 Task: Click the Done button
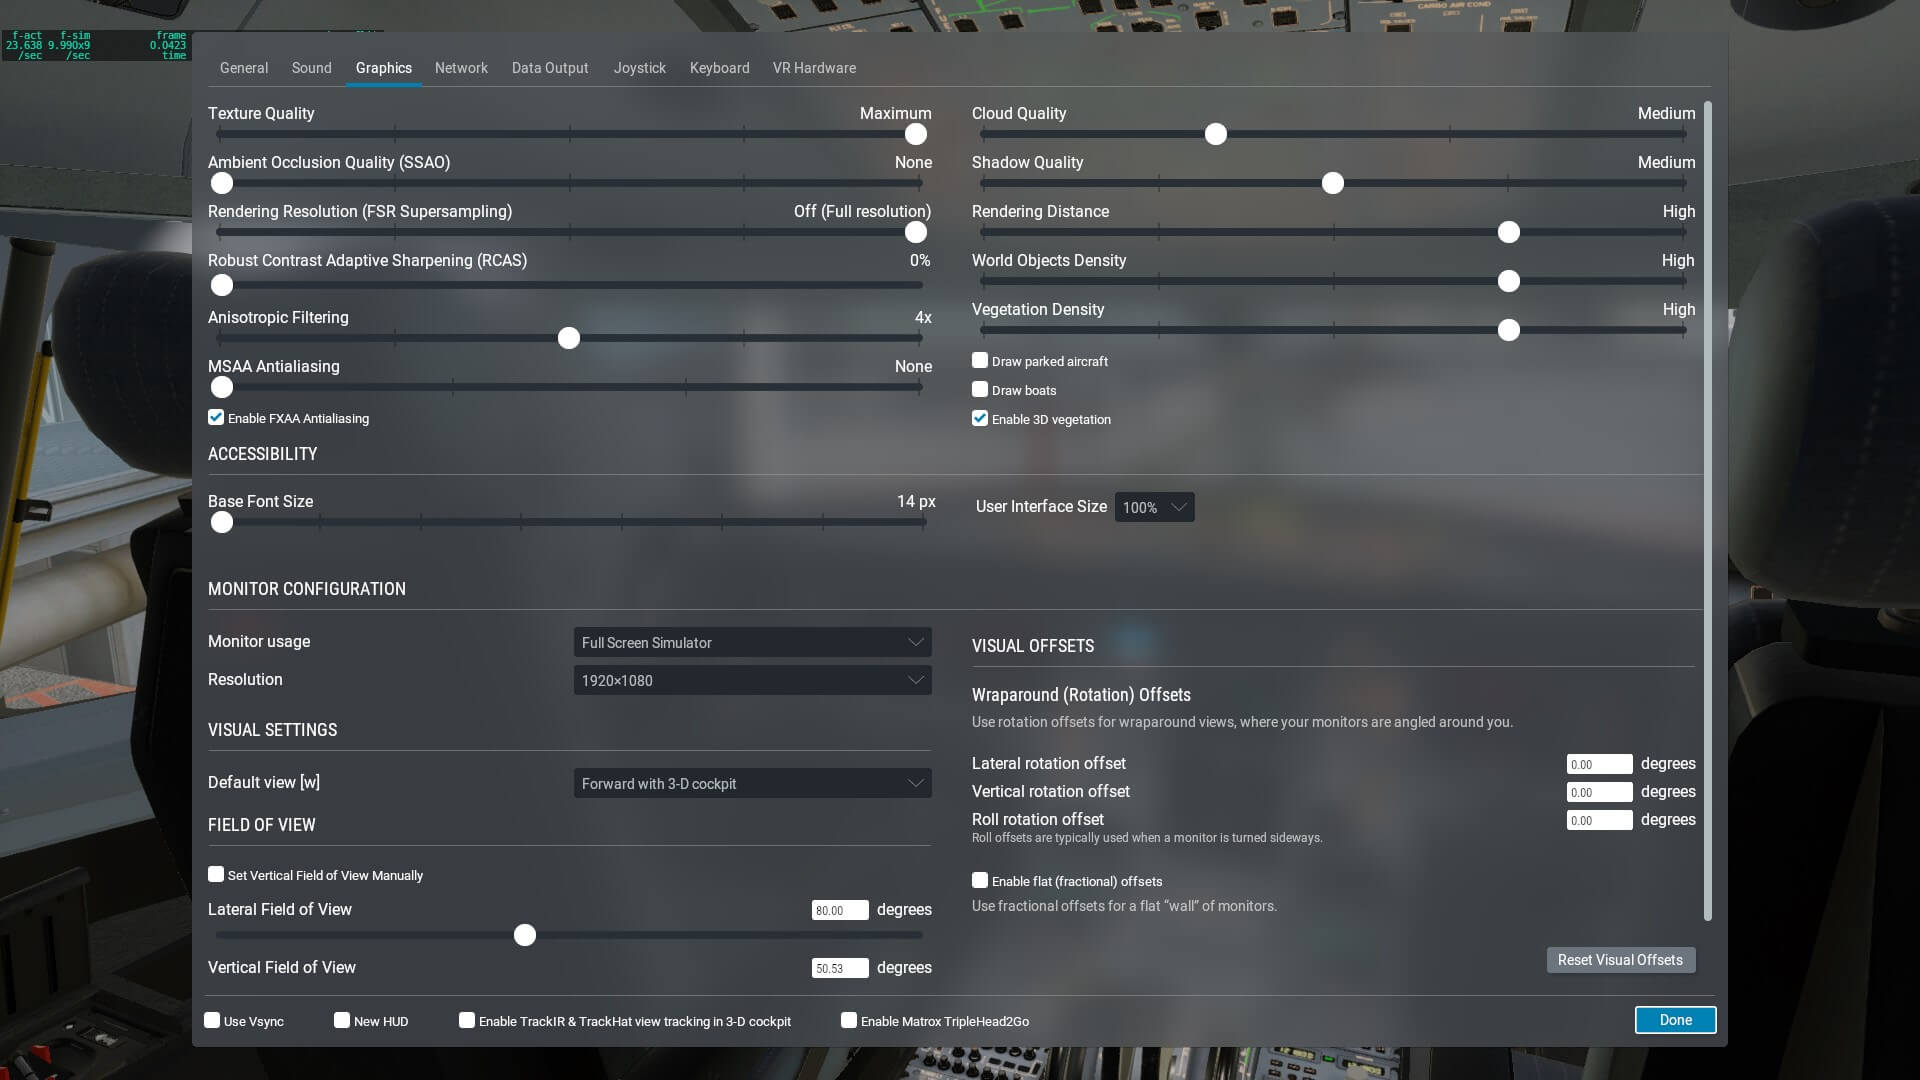(1675, 1020)
